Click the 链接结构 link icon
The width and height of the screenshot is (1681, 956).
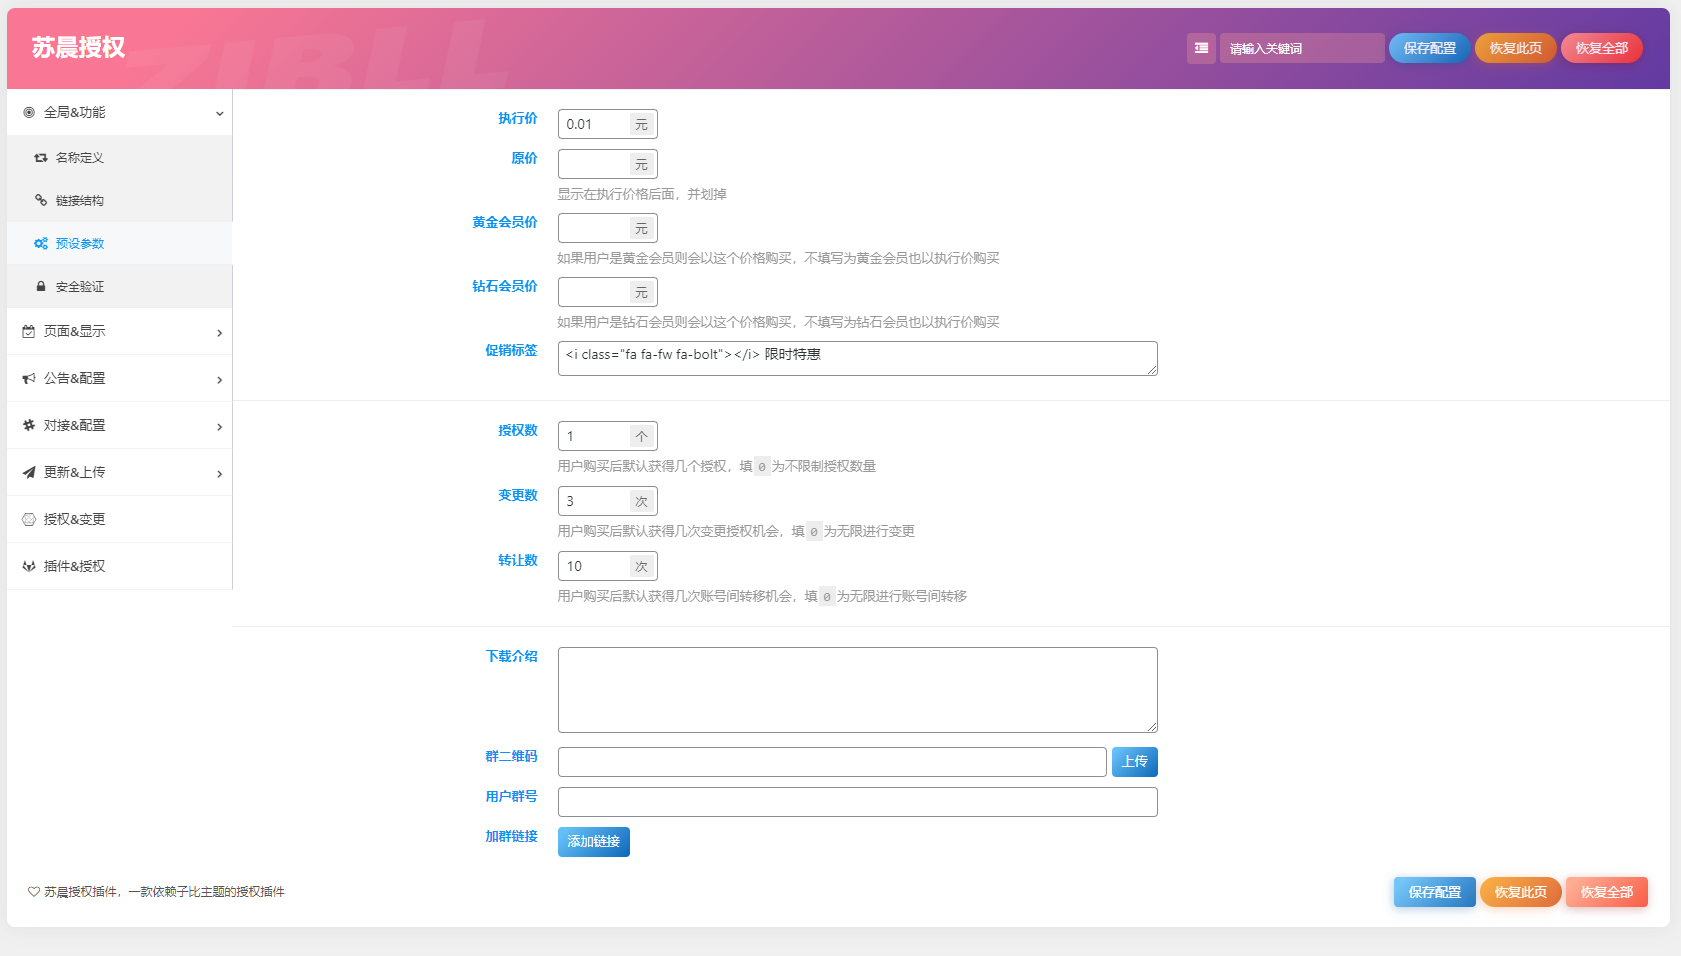(41, 201)
